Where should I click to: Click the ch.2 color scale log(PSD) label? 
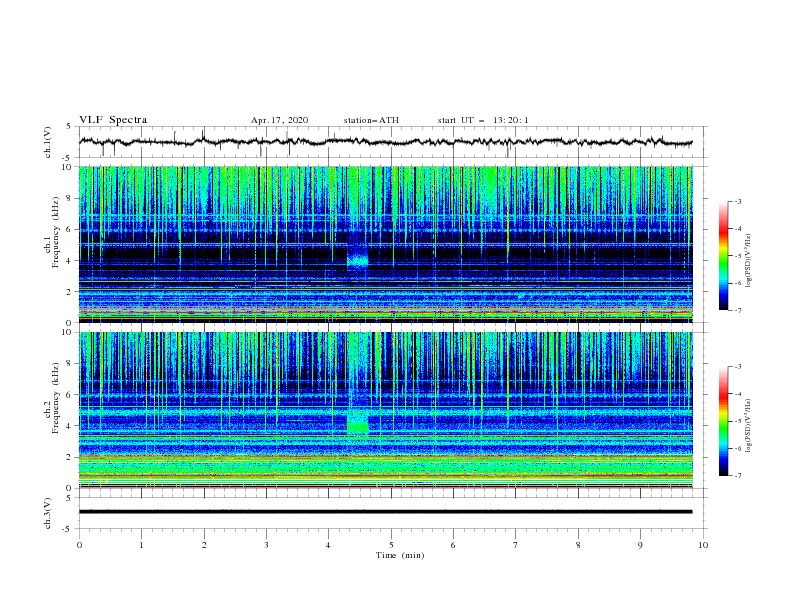click(749, 426)
